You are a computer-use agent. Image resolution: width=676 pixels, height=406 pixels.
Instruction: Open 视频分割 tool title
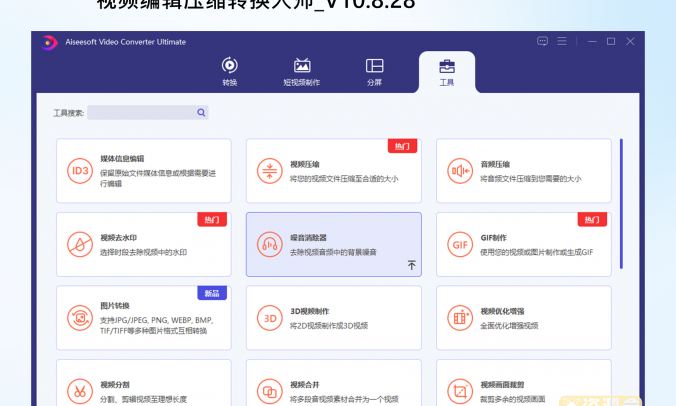click(x=115, y=384)
